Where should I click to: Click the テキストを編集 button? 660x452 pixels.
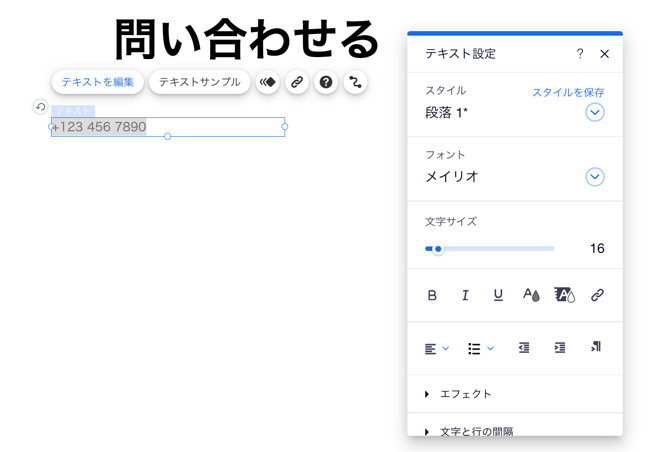click(98, 82)
